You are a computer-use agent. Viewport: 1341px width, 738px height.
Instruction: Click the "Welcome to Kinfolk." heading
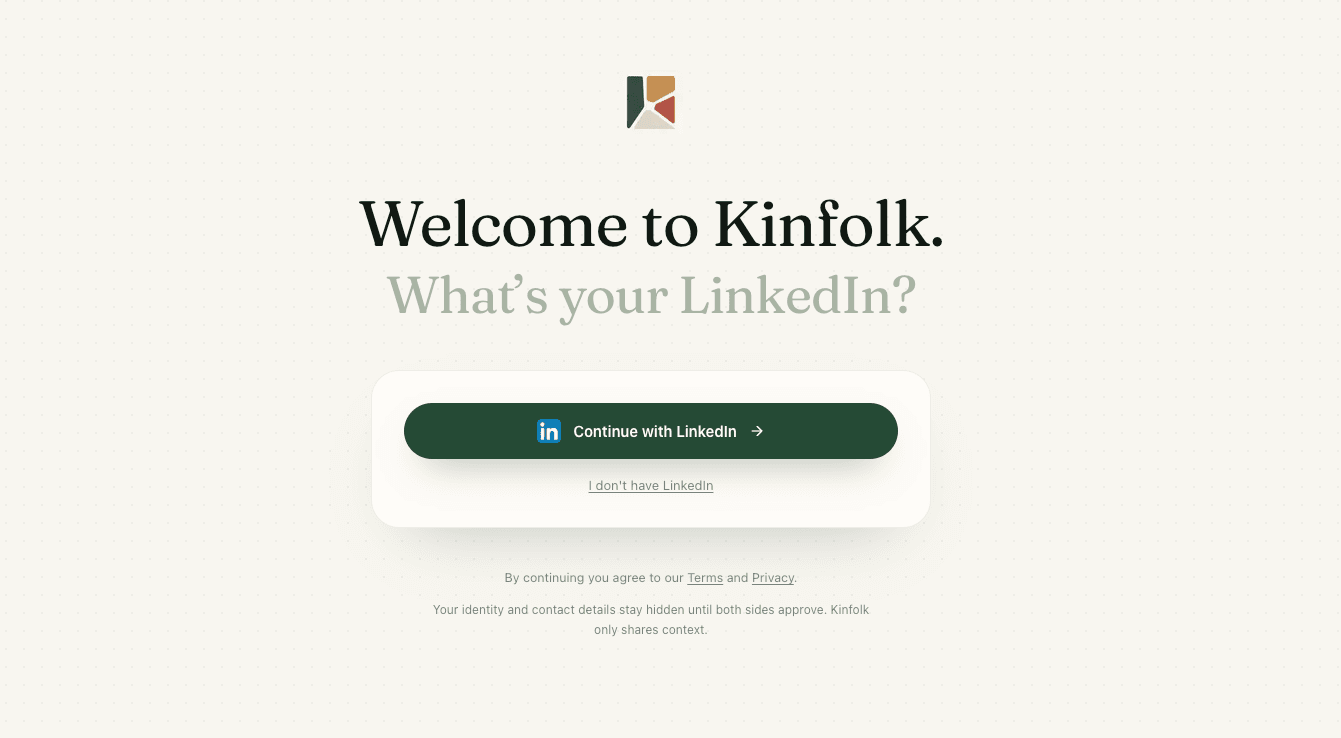point(651,223)
